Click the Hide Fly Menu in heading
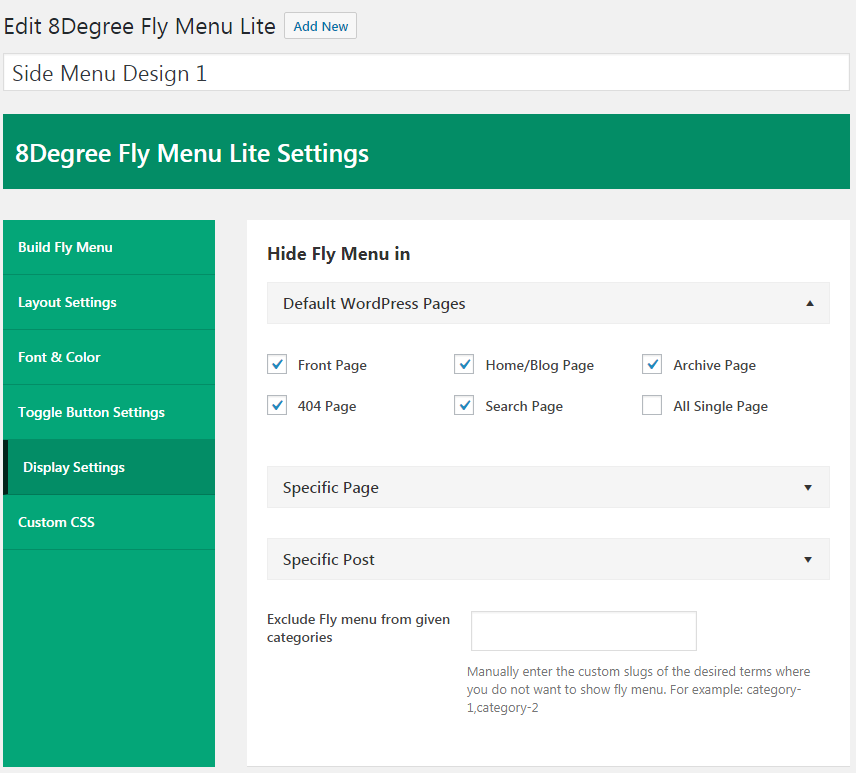Image resolution: width=856 pixels, height=773 pixels. coord(338,254)
